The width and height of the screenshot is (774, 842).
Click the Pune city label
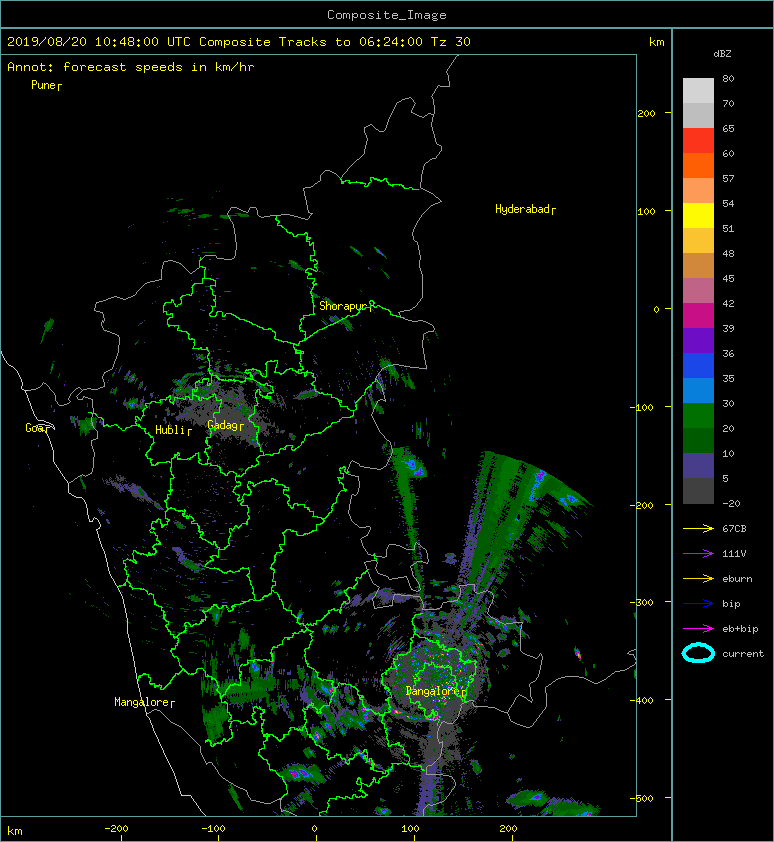pos(46,85)
